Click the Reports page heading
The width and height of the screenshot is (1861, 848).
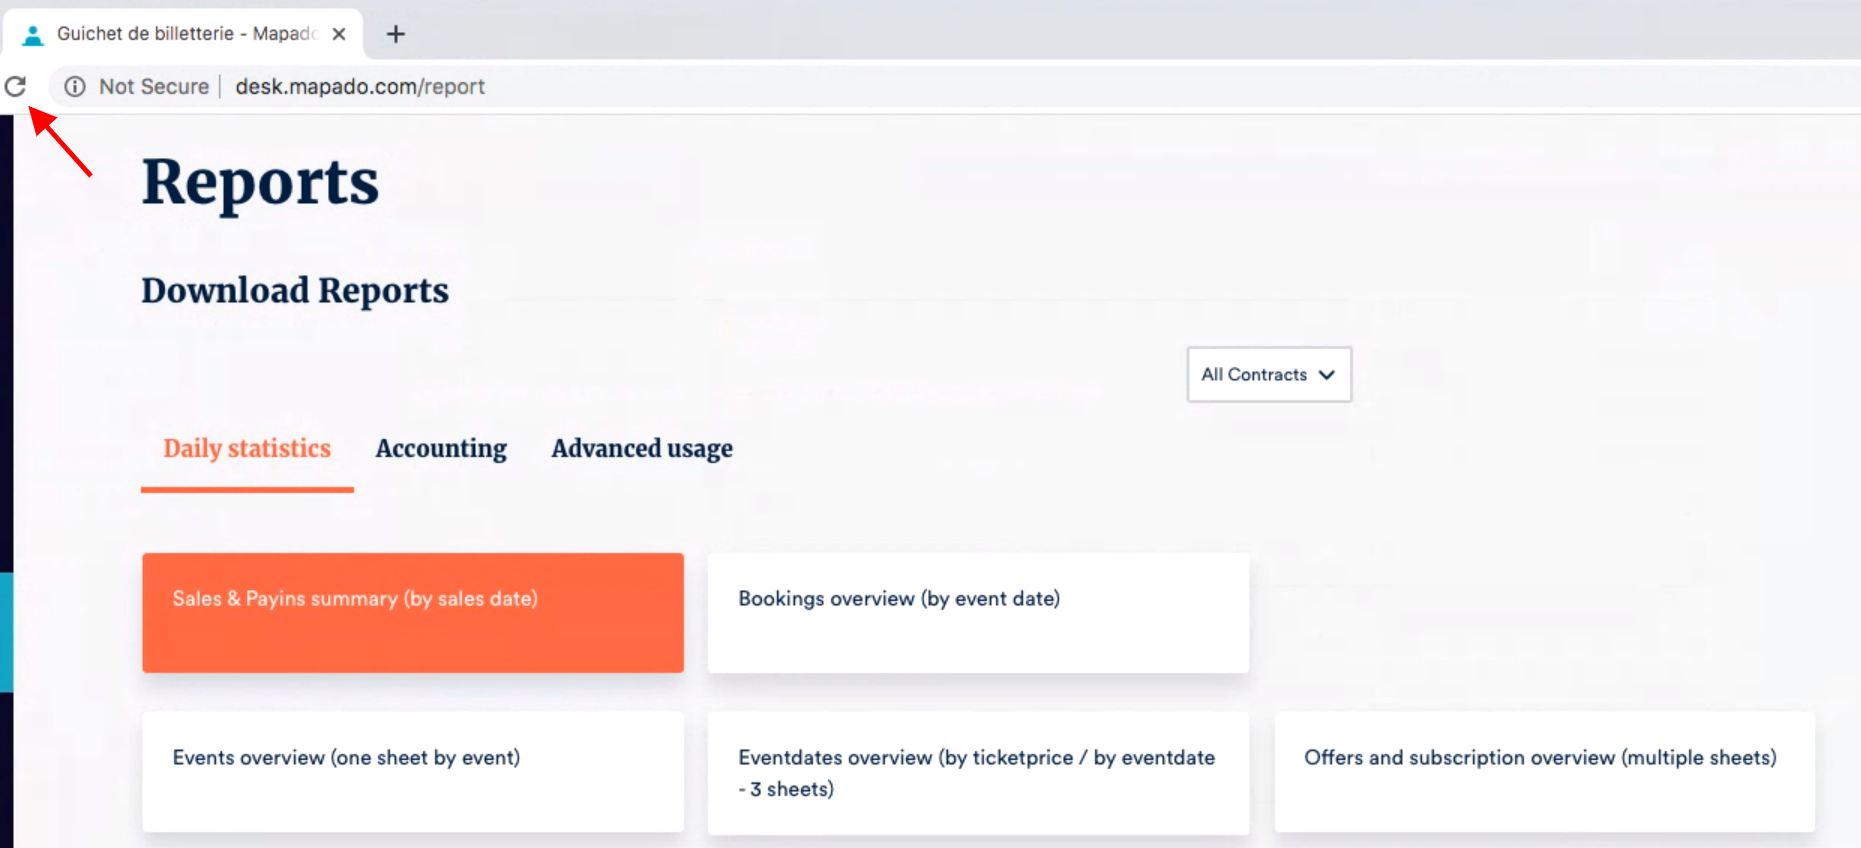pyautogui.click(x=260, y=183)
